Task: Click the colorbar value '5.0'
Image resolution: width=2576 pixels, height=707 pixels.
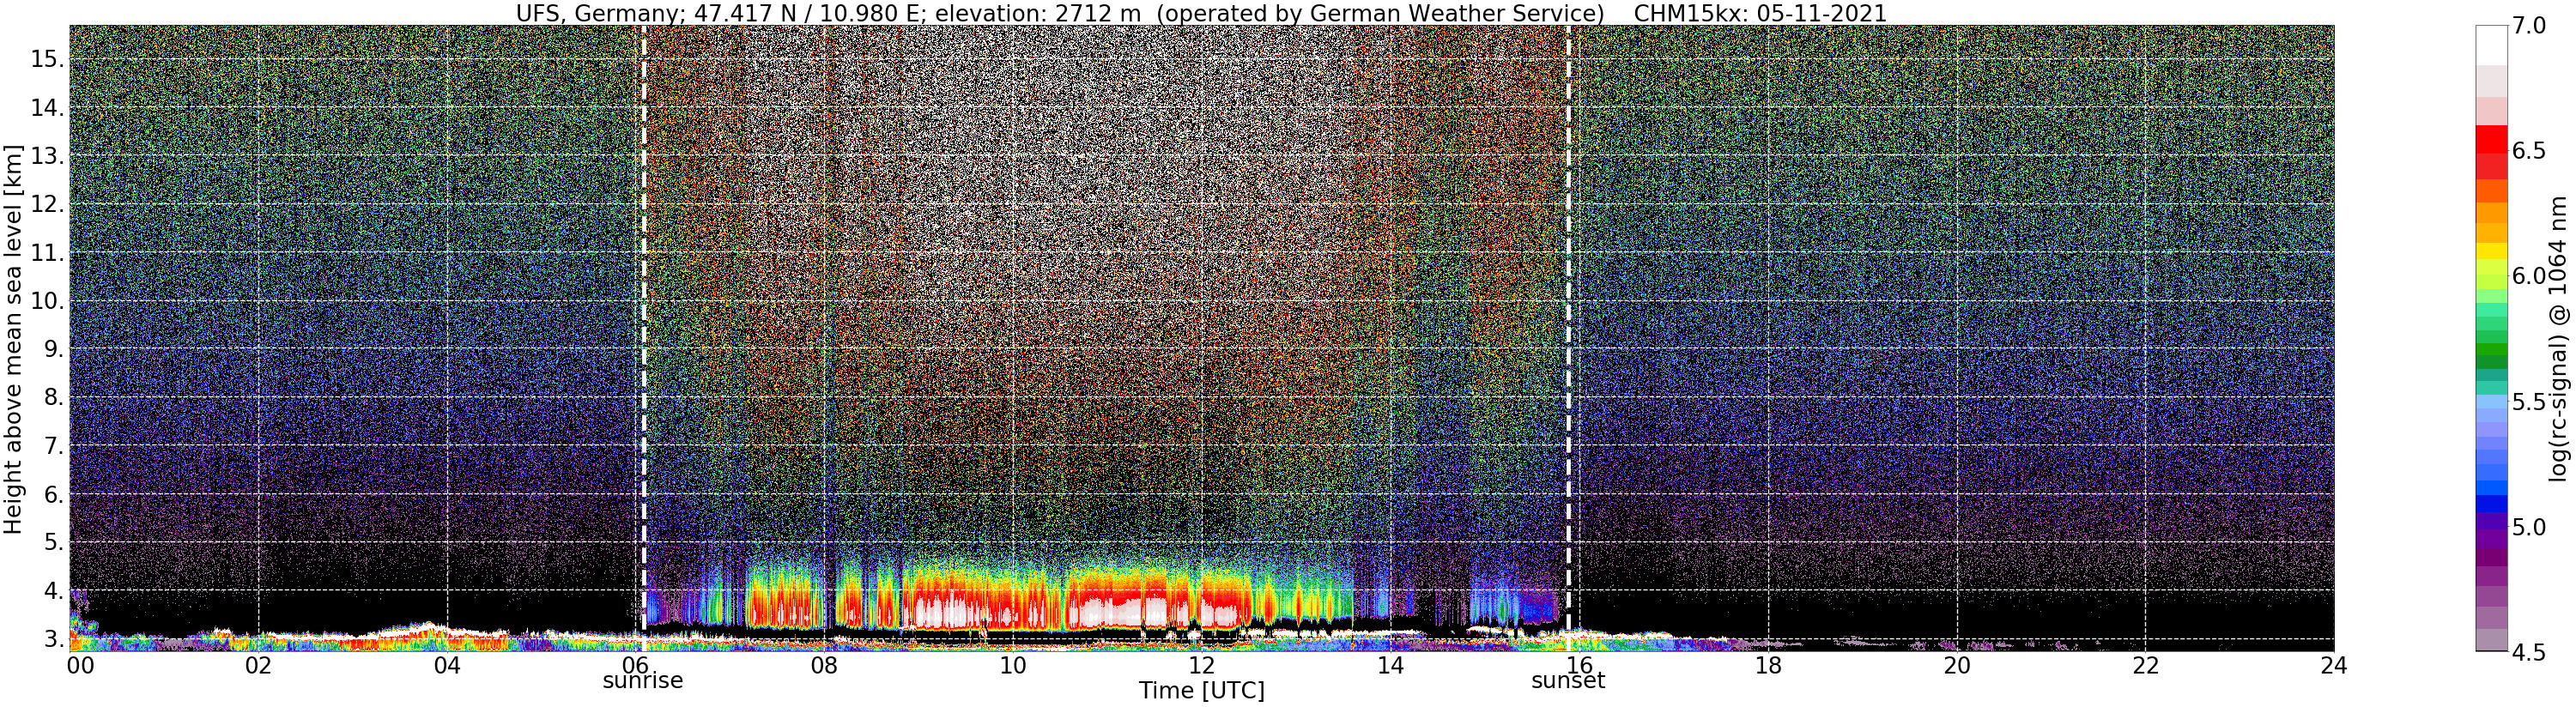Action: click(x=2529, y=527)
